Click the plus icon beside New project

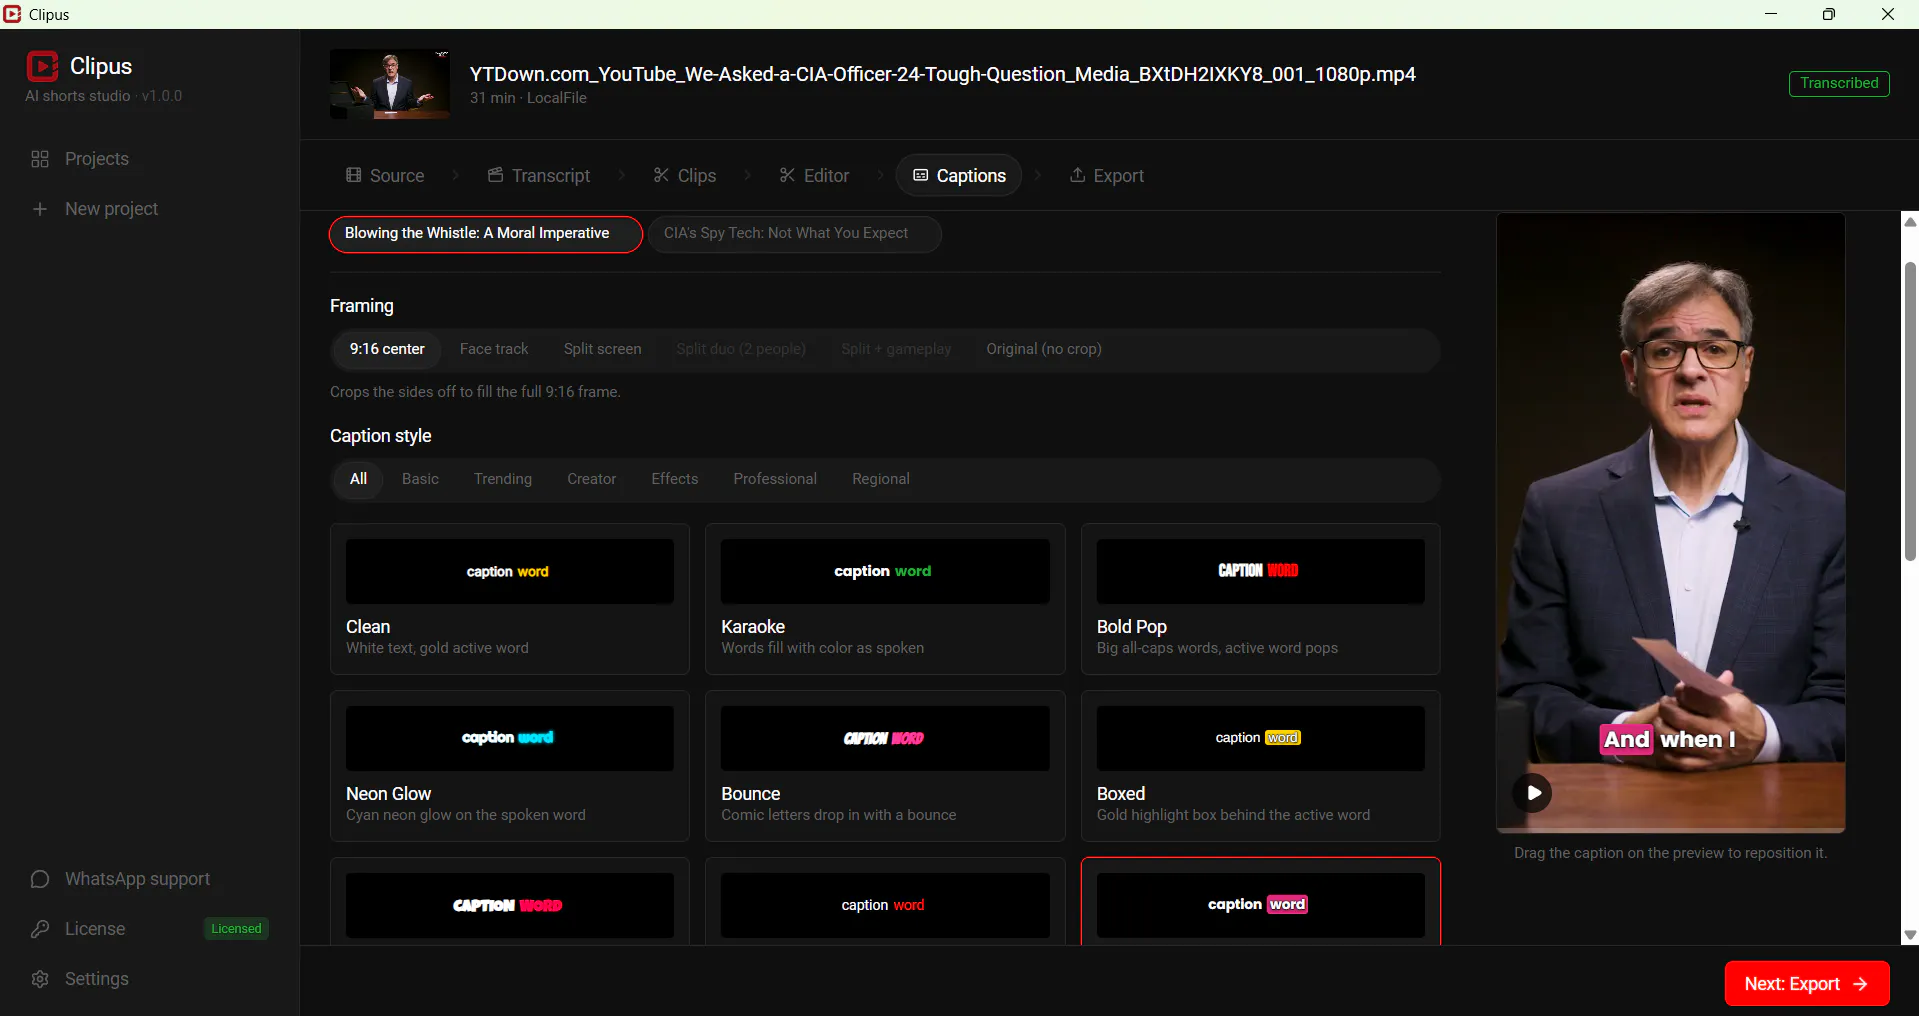(40, 209)
